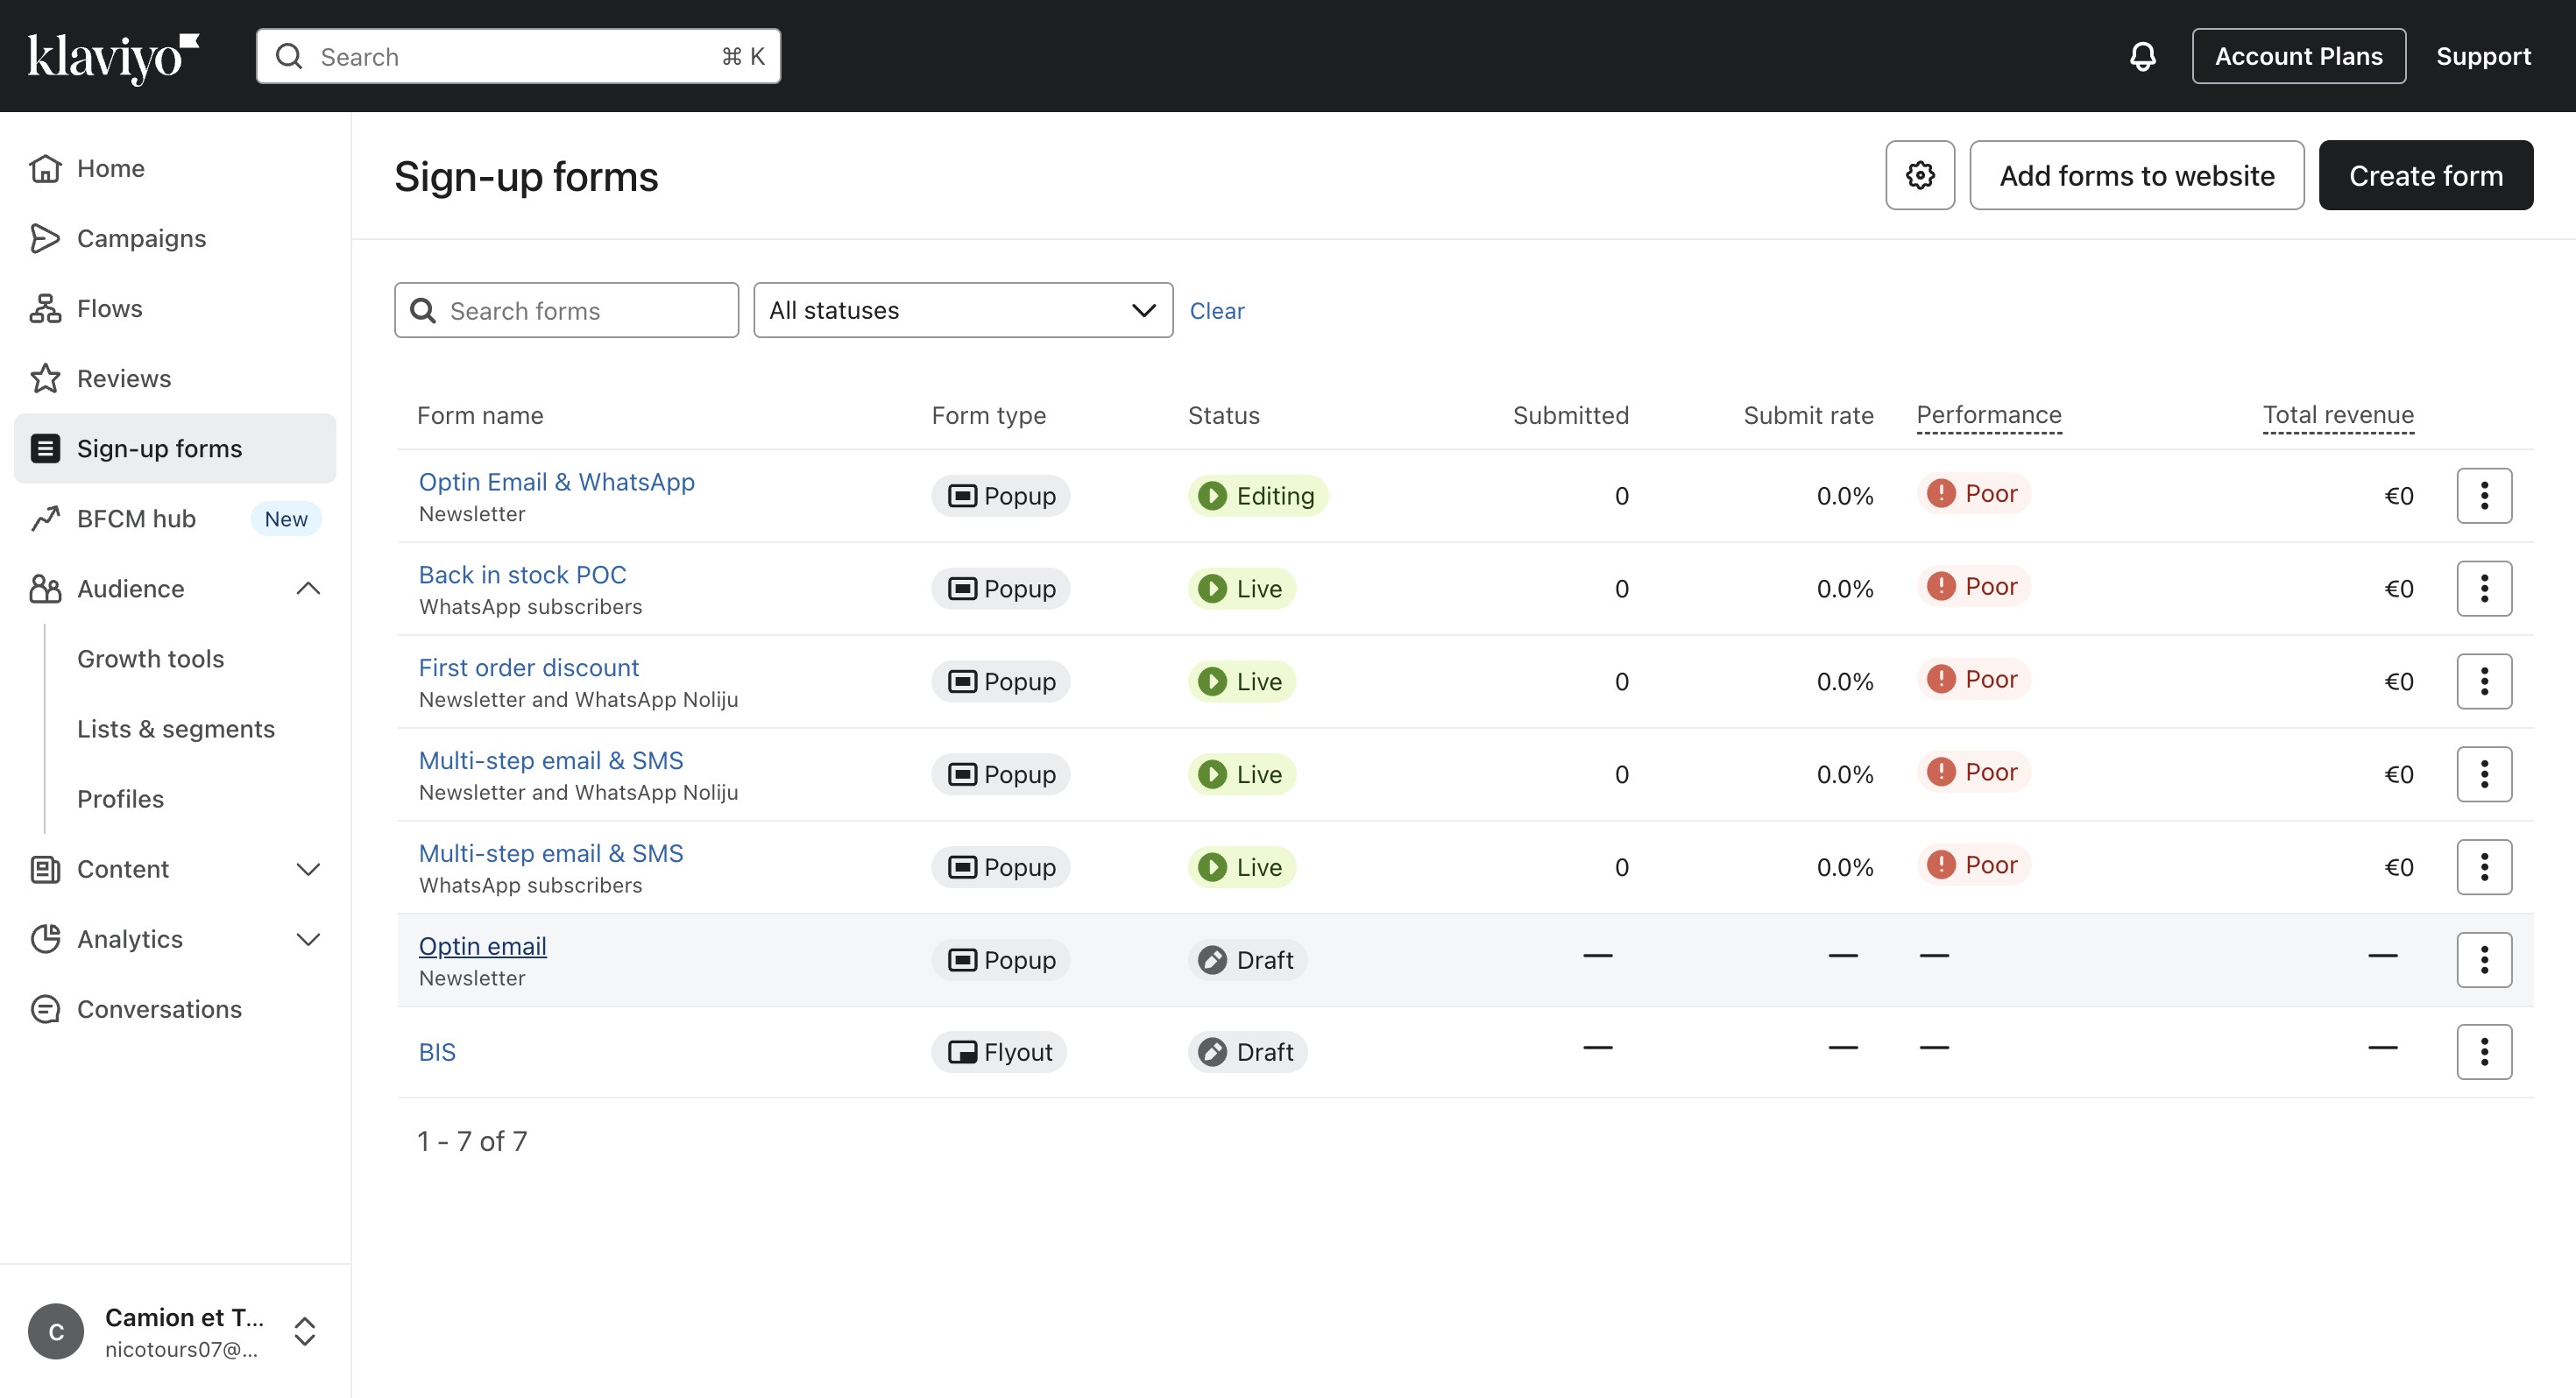Go to Lists & segments
Image resolution: width=2576 pixels, height=1398 pixels.
point(176,728)
